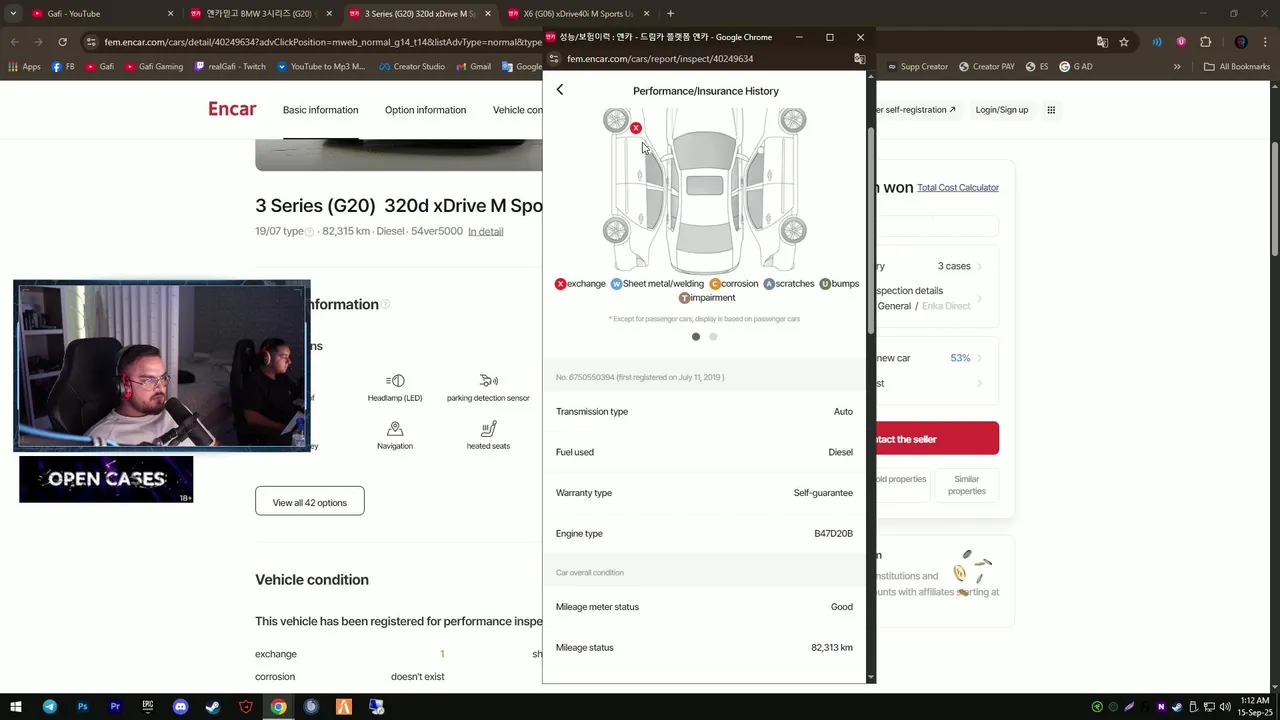Click the popup window vertical scrollbar
The width and height of the screenshot is (1280, 720).
(870, 232)
